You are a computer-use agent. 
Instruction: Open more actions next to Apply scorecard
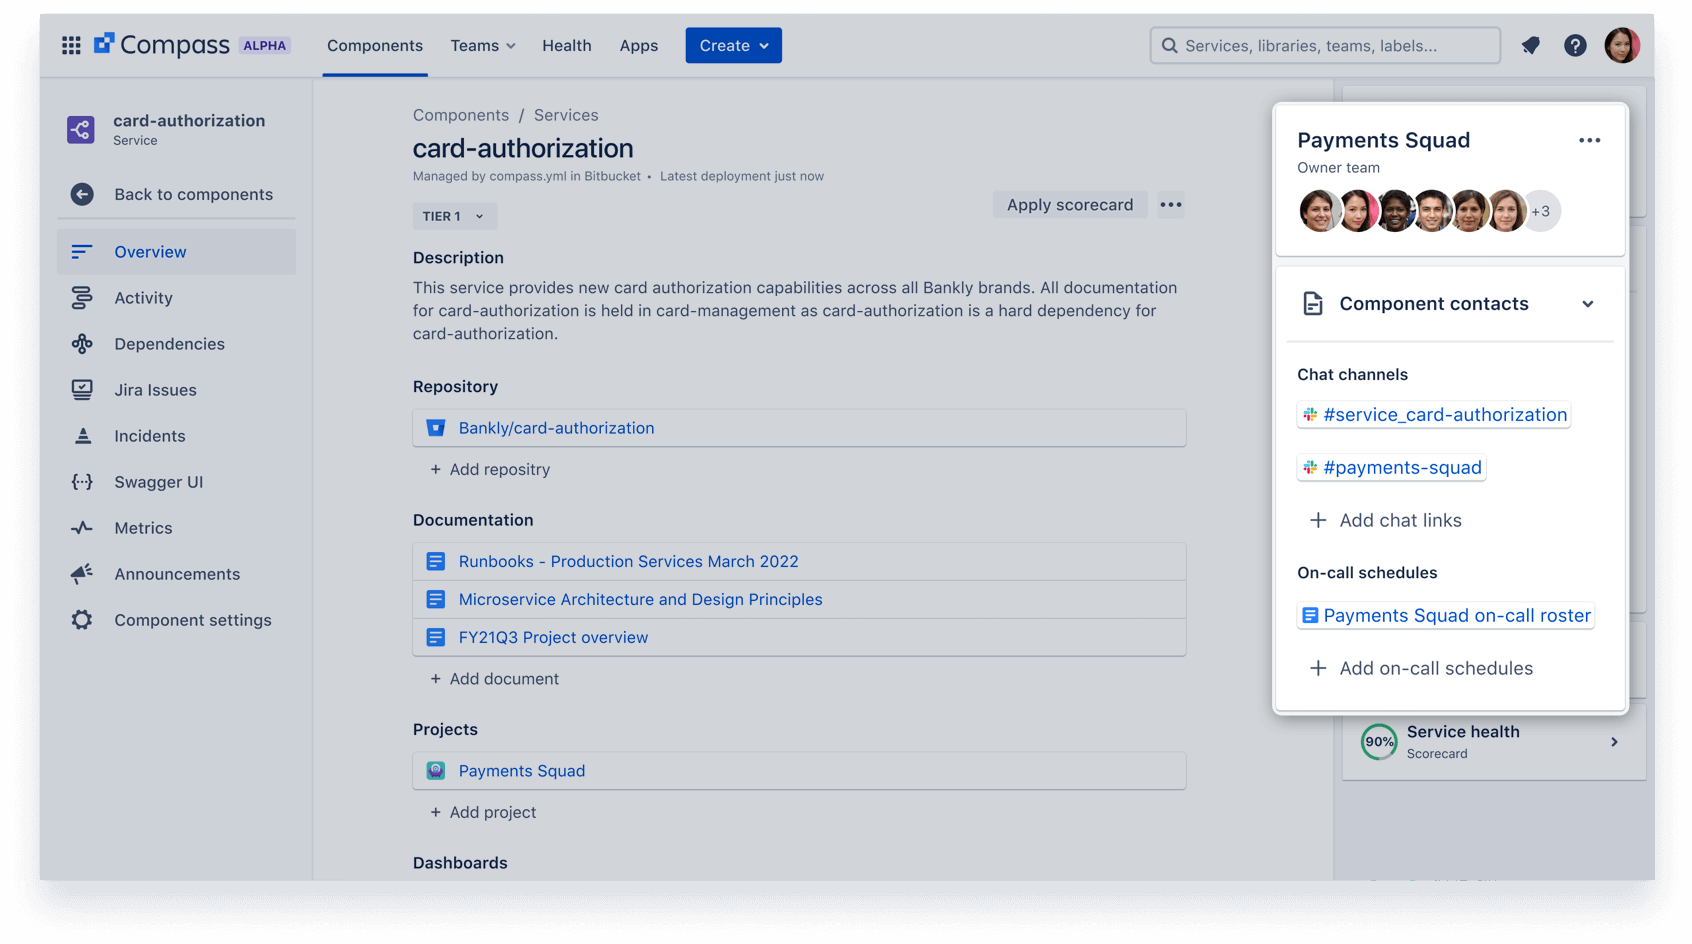tap(1171, 205)
